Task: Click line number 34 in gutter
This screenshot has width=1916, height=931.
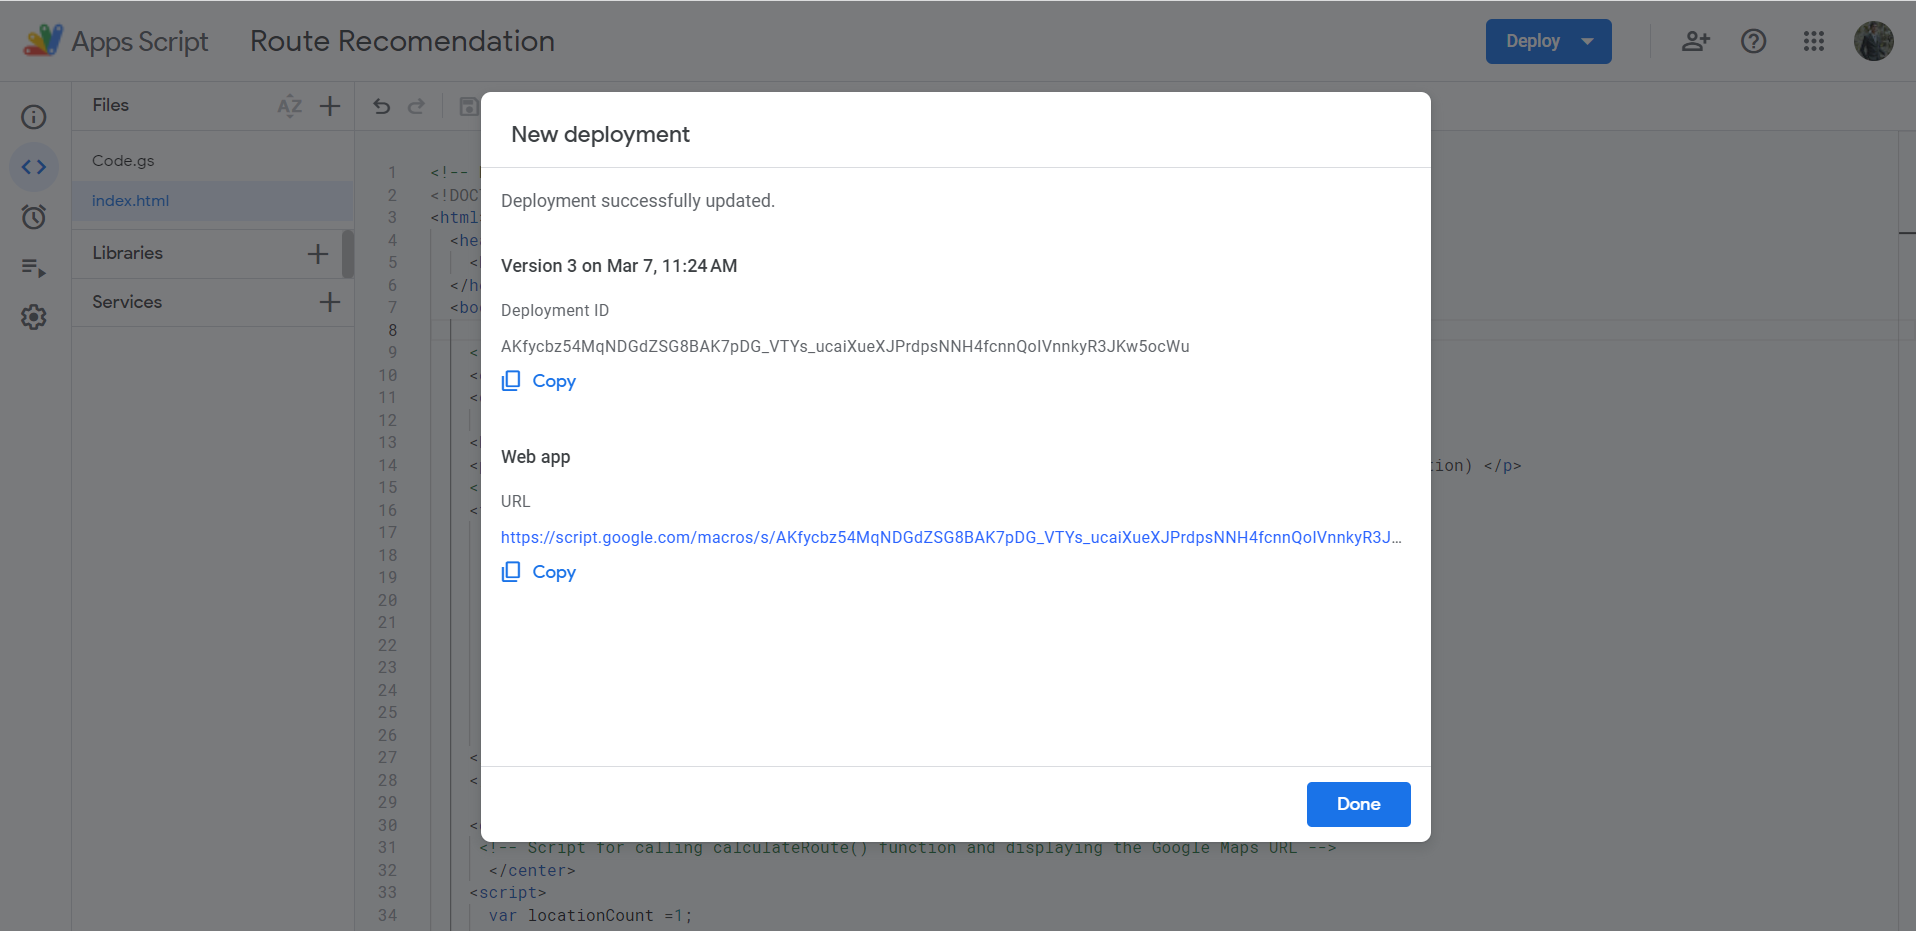Action: (x=387, y=915)
